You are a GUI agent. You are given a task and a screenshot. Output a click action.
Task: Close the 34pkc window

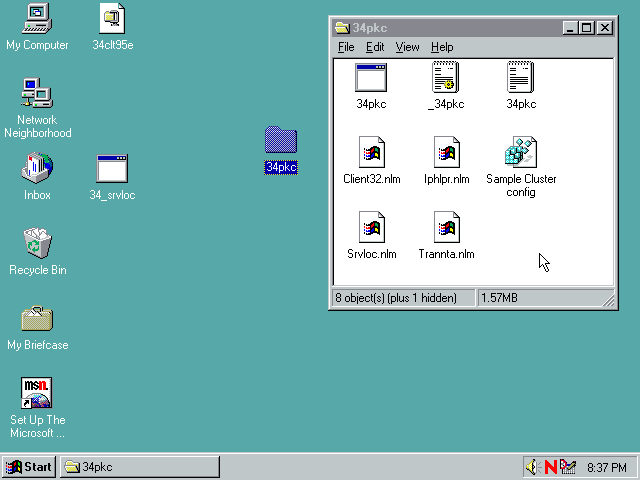pyautogui.click(x=605, y=28)
